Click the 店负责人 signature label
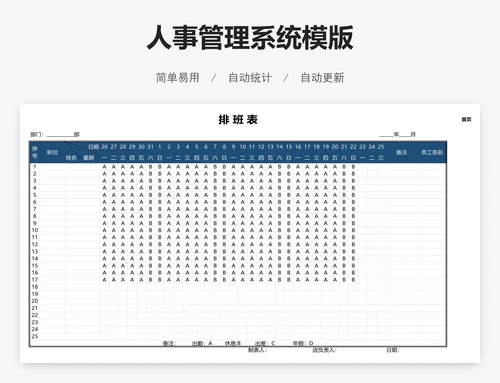Viewport: 500px width, 383px height. [x=324, y=350]
